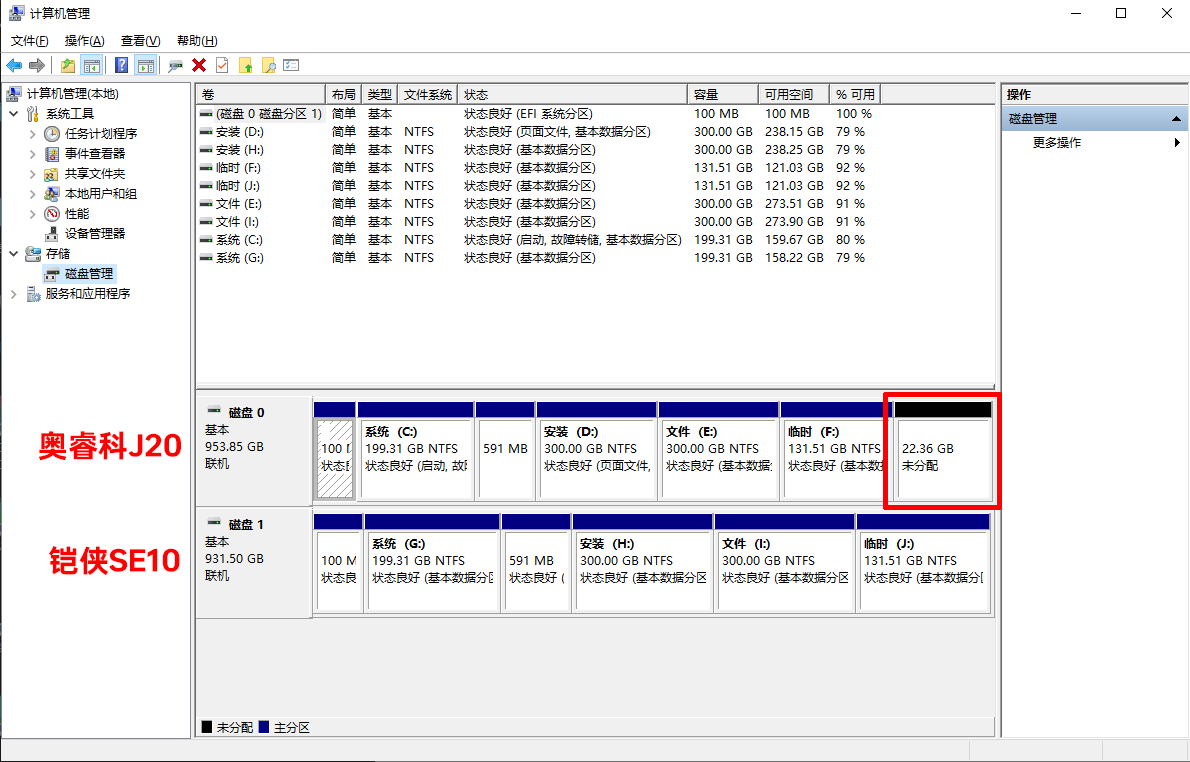Click the folder Up one level icon

tap(67, 65)
